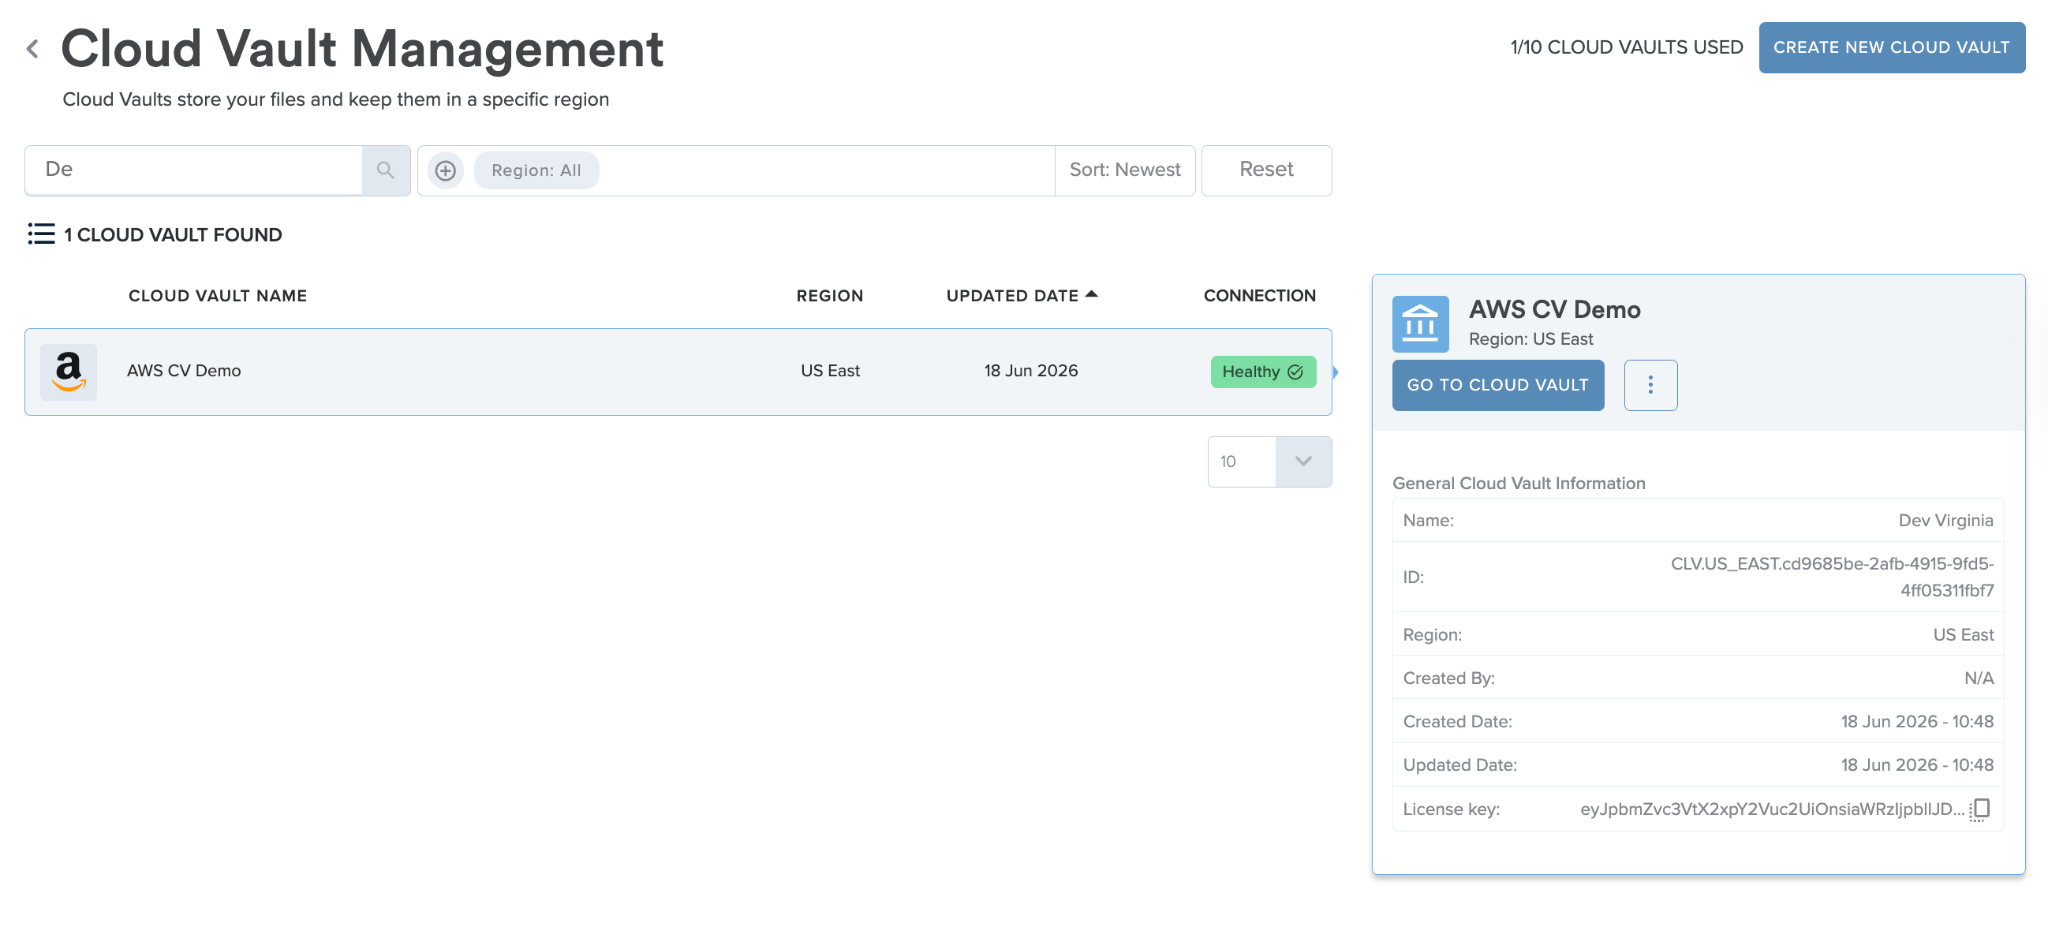Click the Updated Date column header
The width and height of the screenshot is (2048, 925).
click(x=1012, y=296)
